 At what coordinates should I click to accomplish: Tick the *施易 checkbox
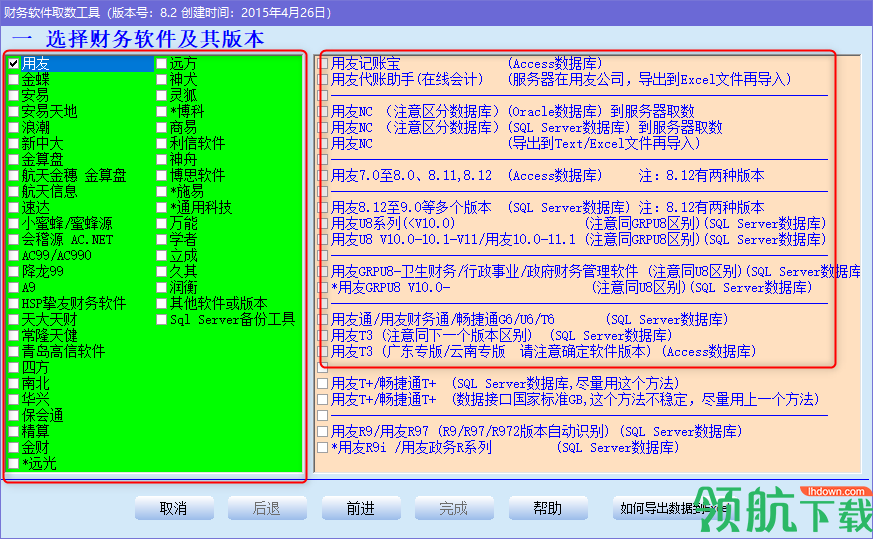161,192
